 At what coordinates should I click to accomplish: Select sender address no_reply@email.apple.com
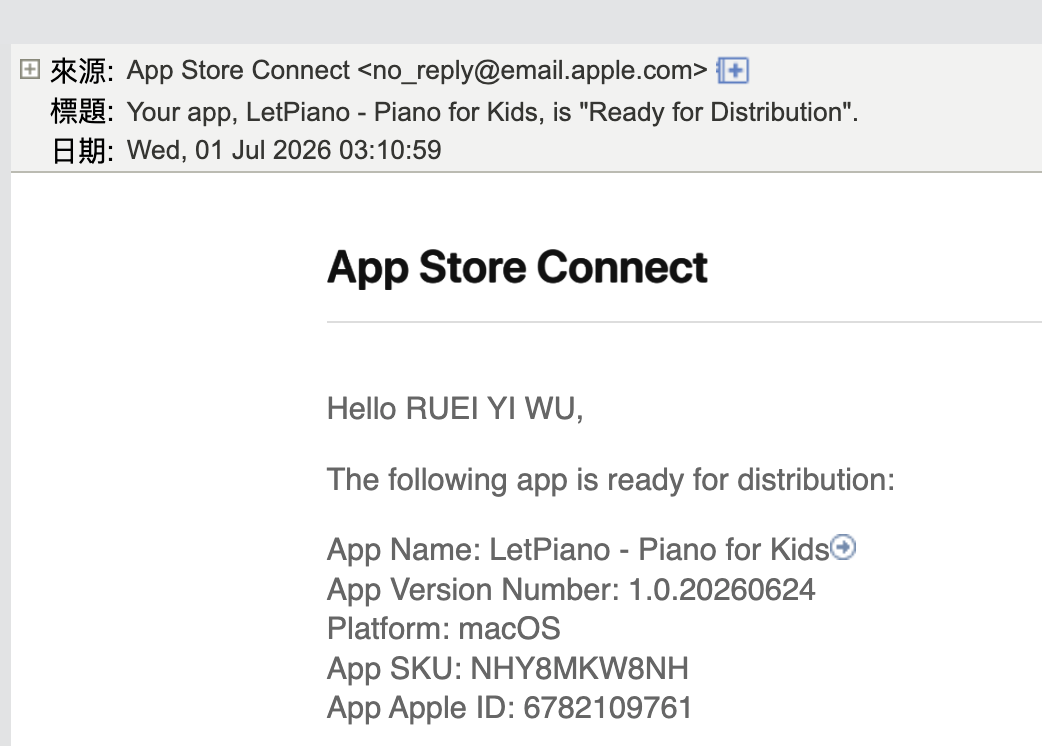(x=532, y=70)
